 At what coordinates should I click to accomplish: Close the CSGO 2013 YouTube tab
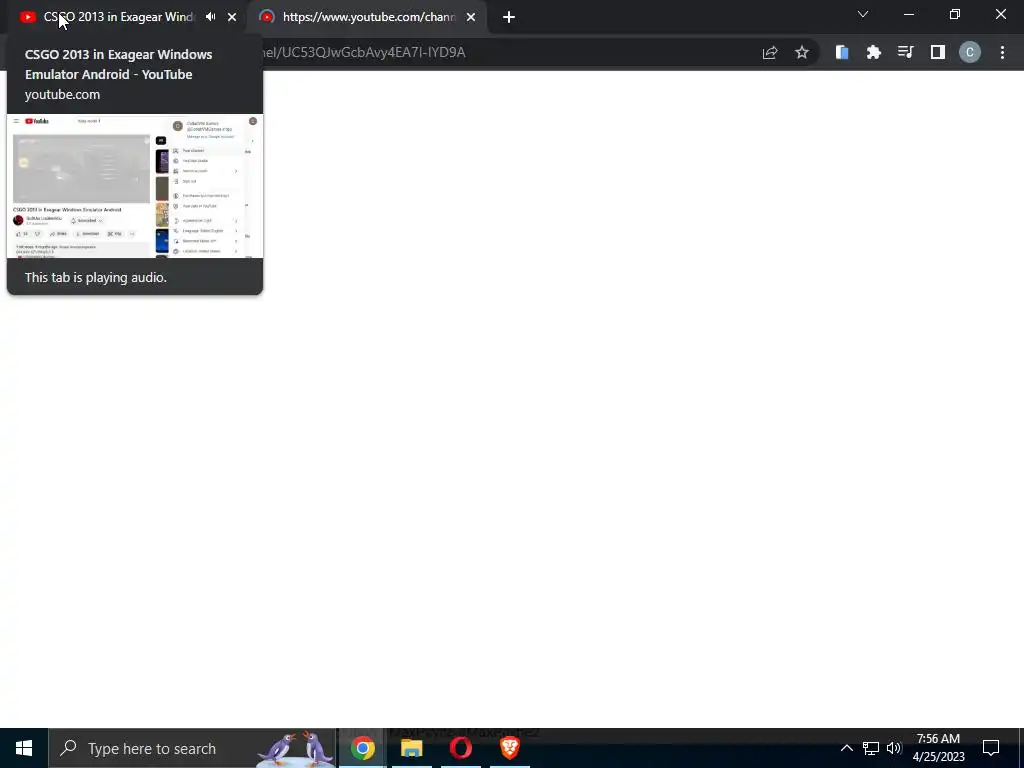(232, 17)
